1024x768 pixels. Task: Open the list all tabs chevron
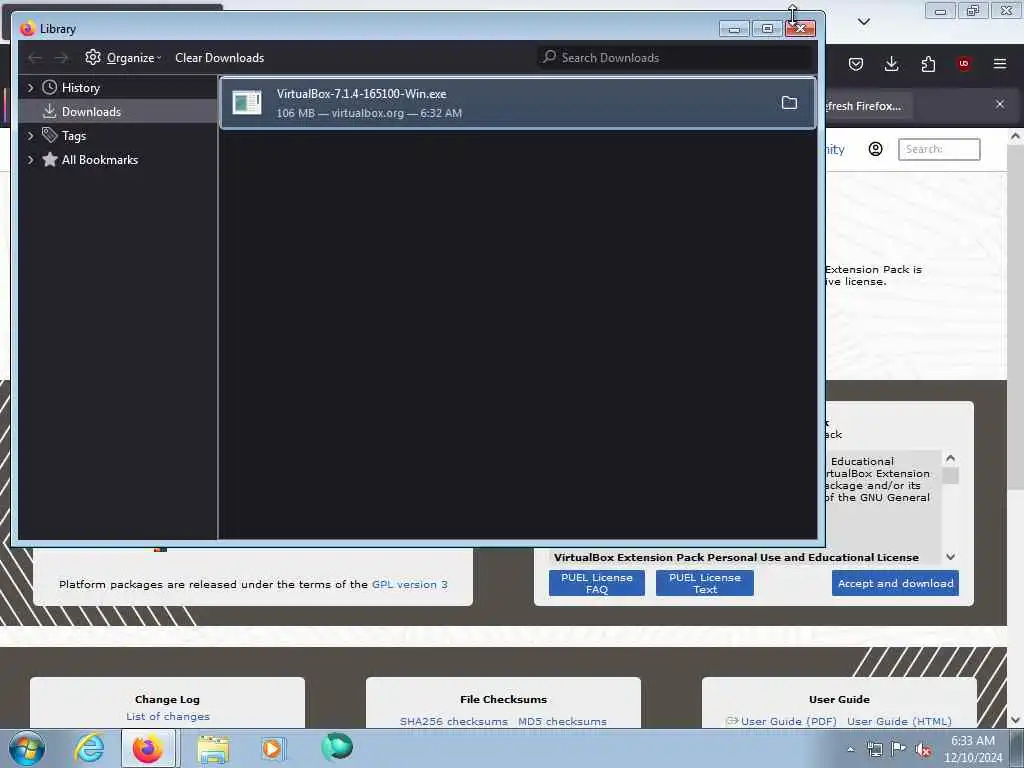pyautogui.click(x=863, y=22)
